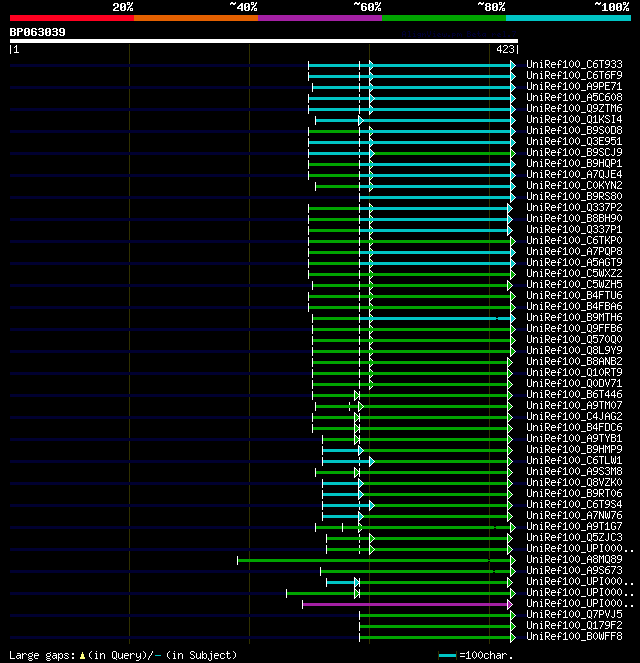Open the UniRef100_A9PE71 entry
640x663 pixels.
[574, 86]
